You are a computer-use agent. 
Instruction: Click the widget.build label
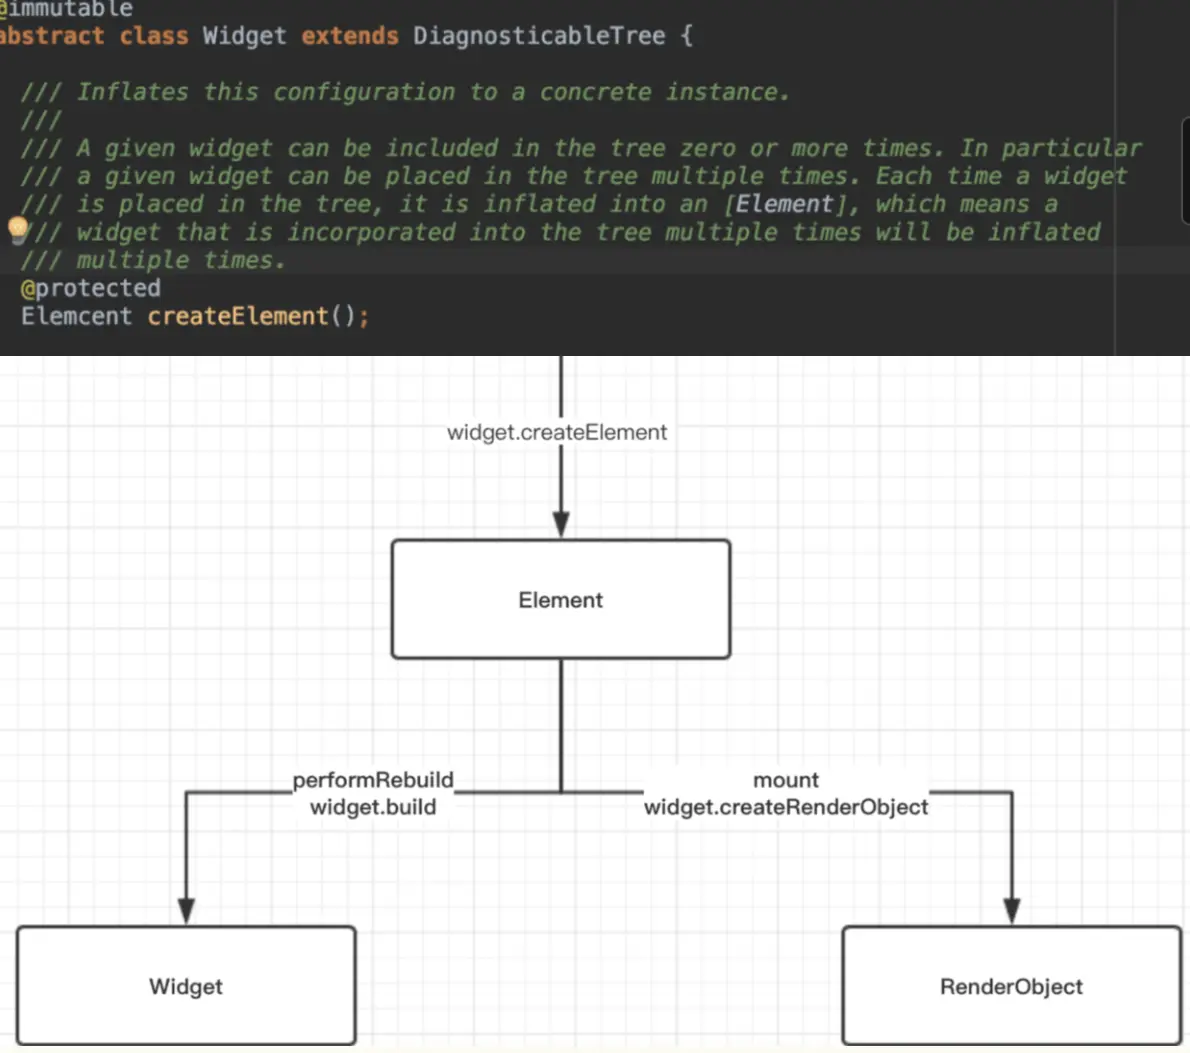pyautogui.click(x=373, y=806)
